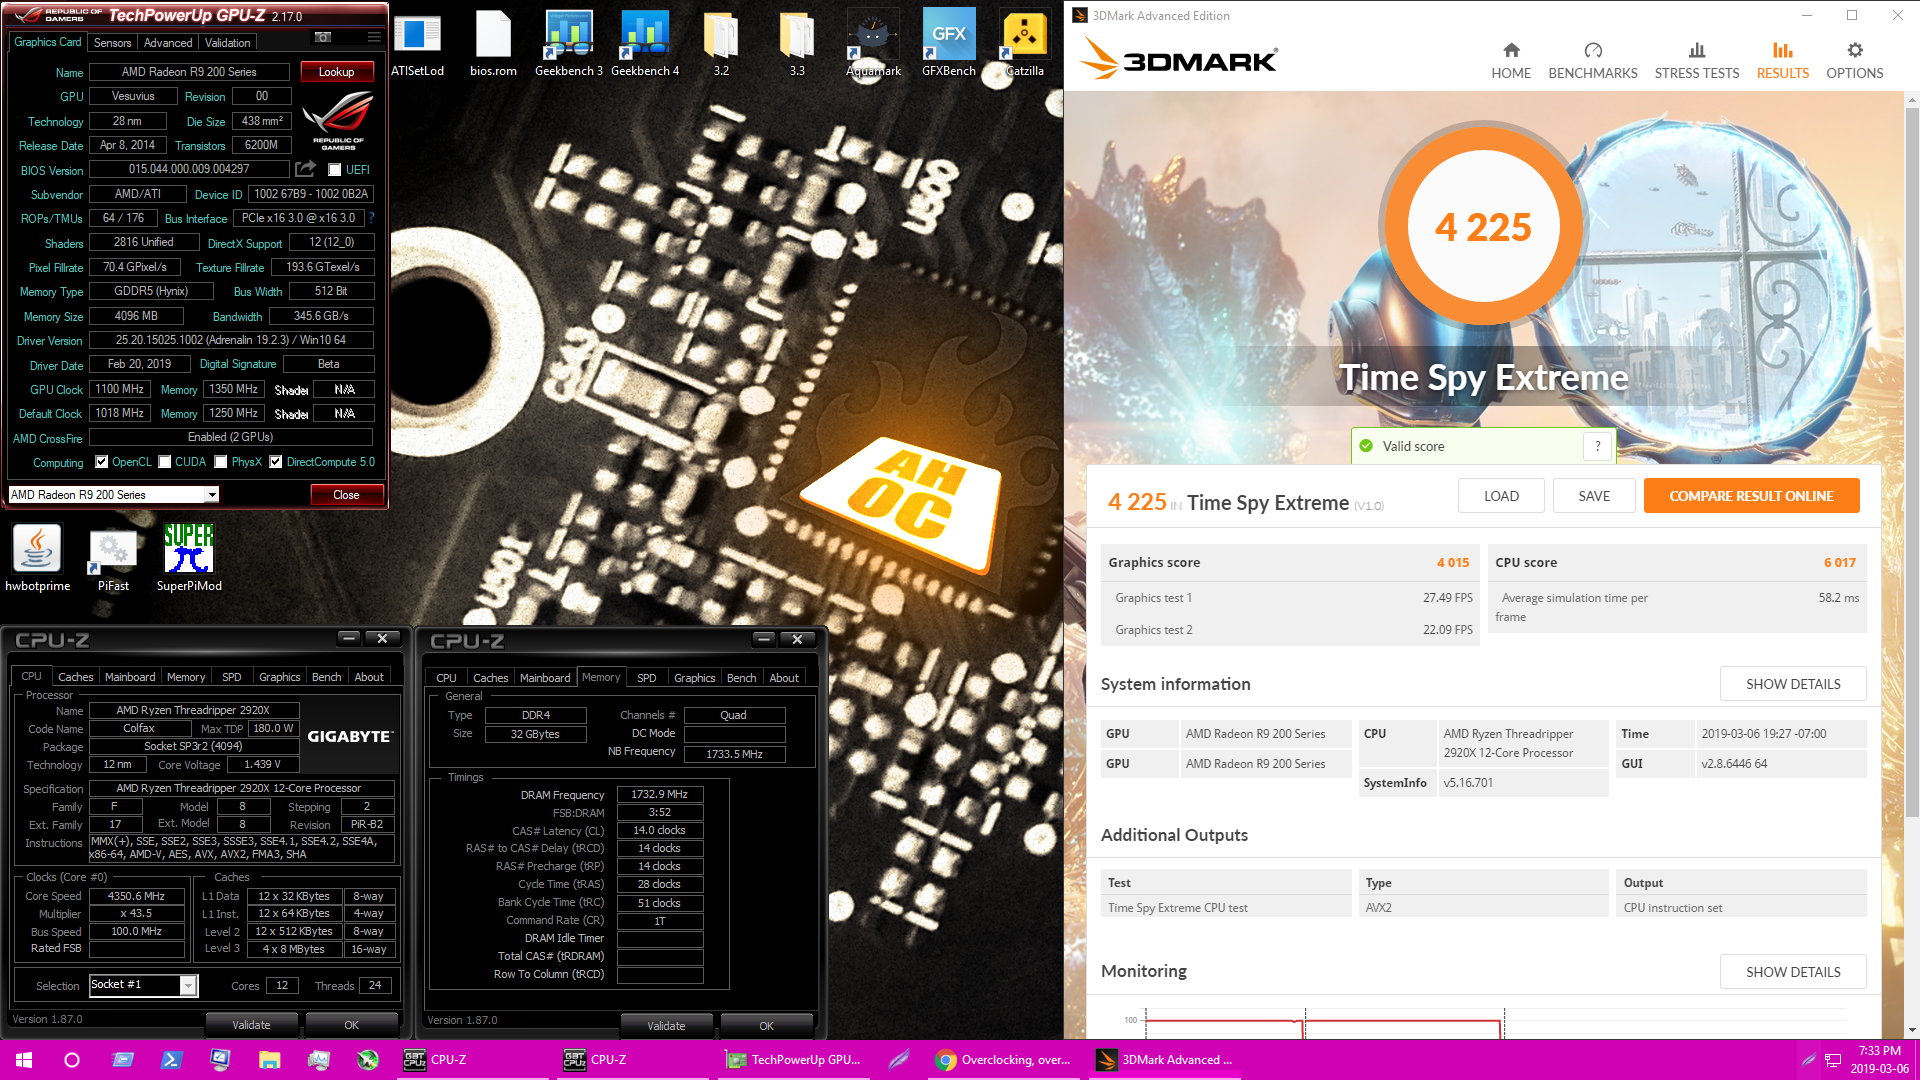
Task: Select the 3.3 folder on the desktop
Action: tap(797, 44)
